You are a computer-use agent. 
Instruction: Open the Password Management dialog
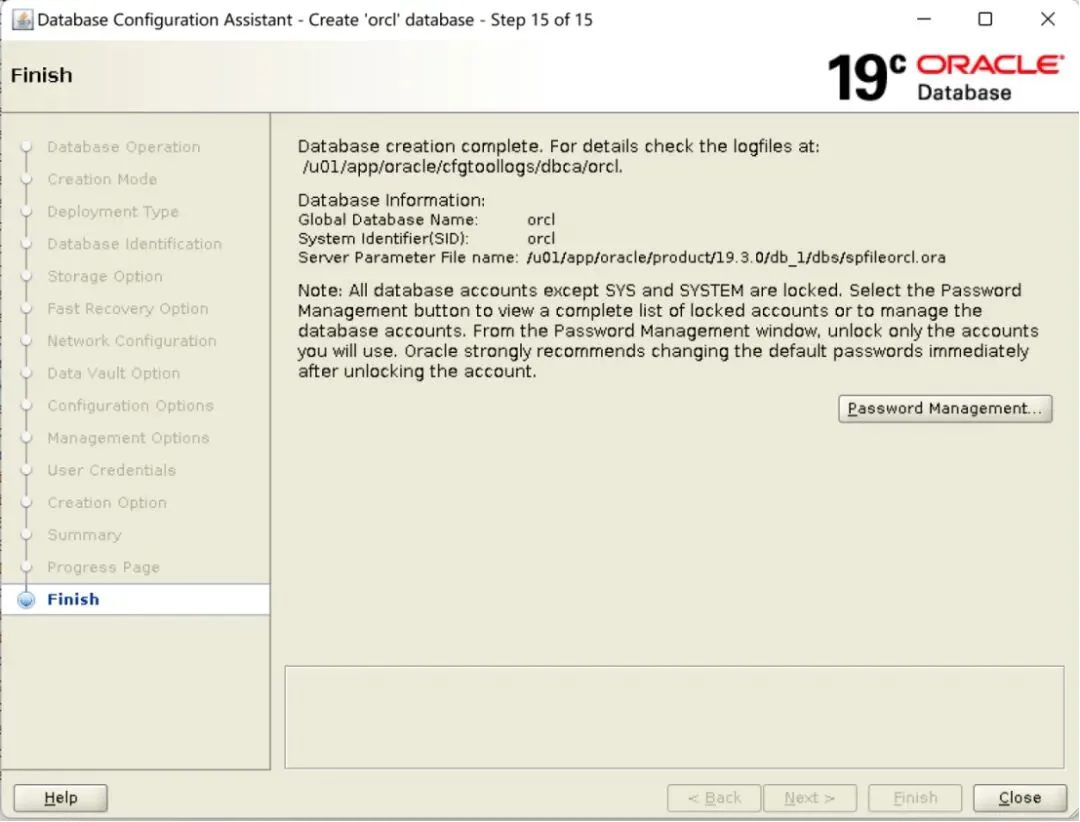[x=945, y=409]
